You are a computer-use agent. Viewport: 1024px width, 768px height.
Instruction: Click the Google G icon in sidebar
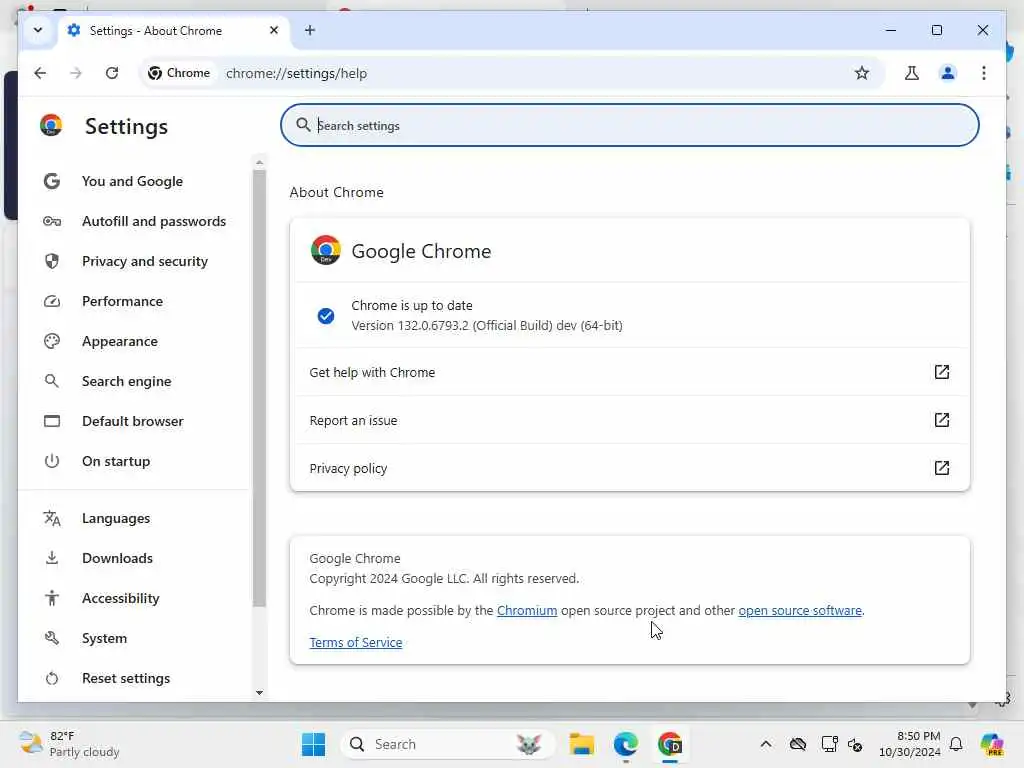52,181
